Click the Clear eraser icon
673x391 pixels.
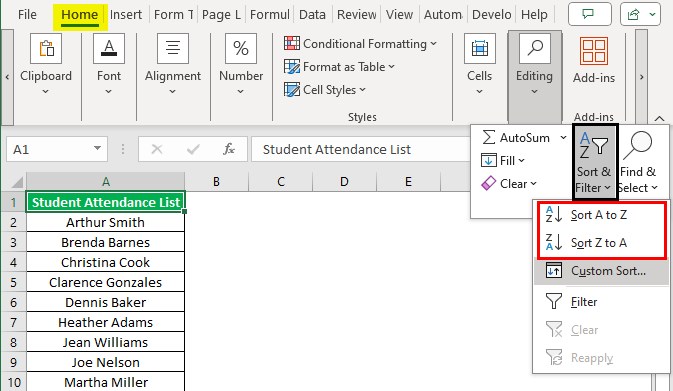tap(488, 184)
